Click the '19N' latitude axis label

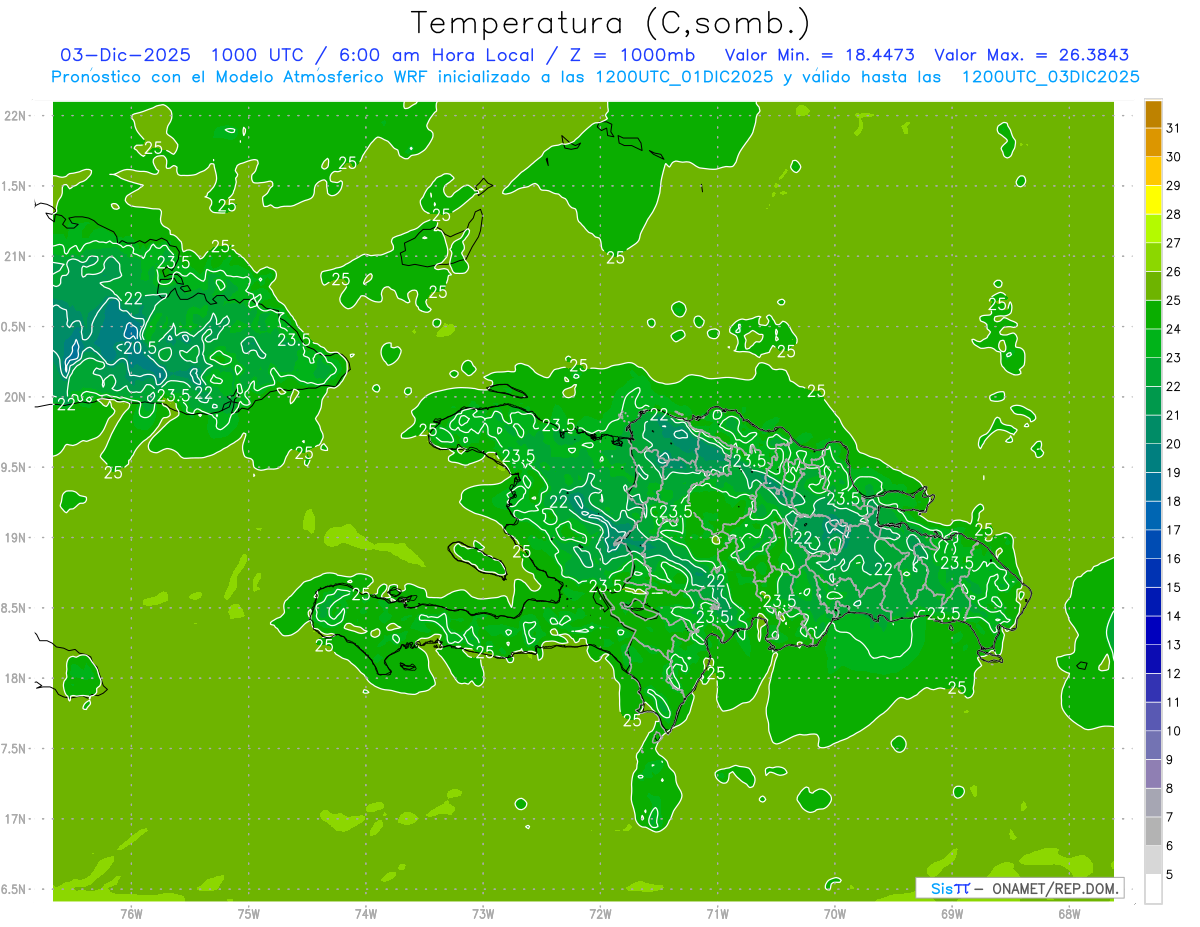coord(15,538)
